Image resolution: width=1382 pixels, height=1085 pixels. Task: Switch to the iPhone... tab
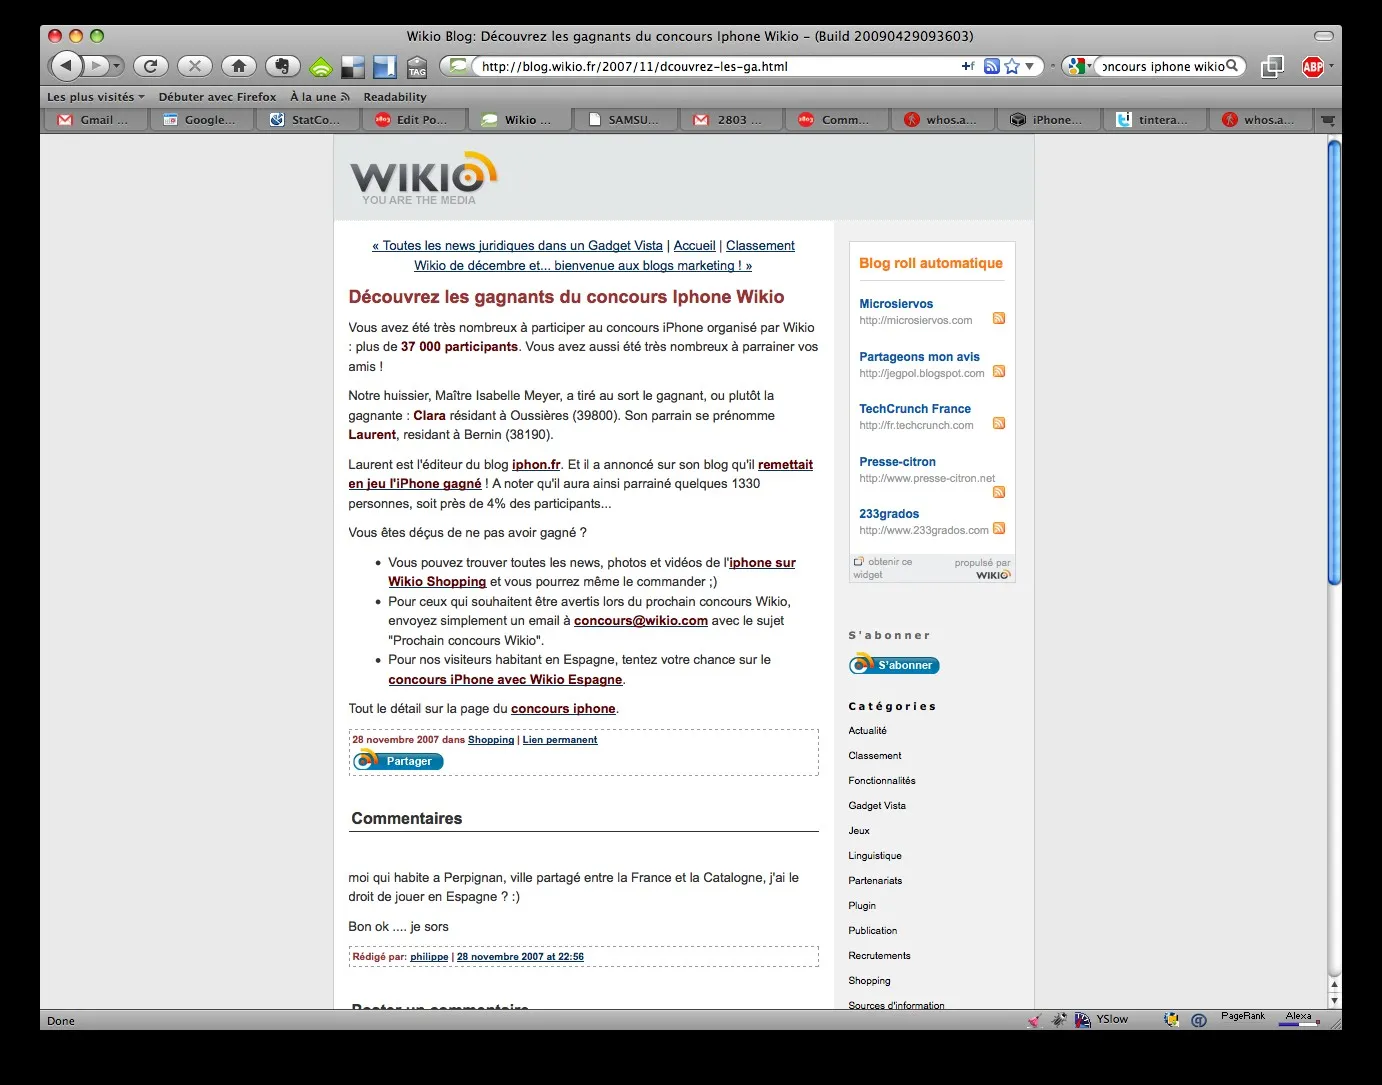point(1047,119)
